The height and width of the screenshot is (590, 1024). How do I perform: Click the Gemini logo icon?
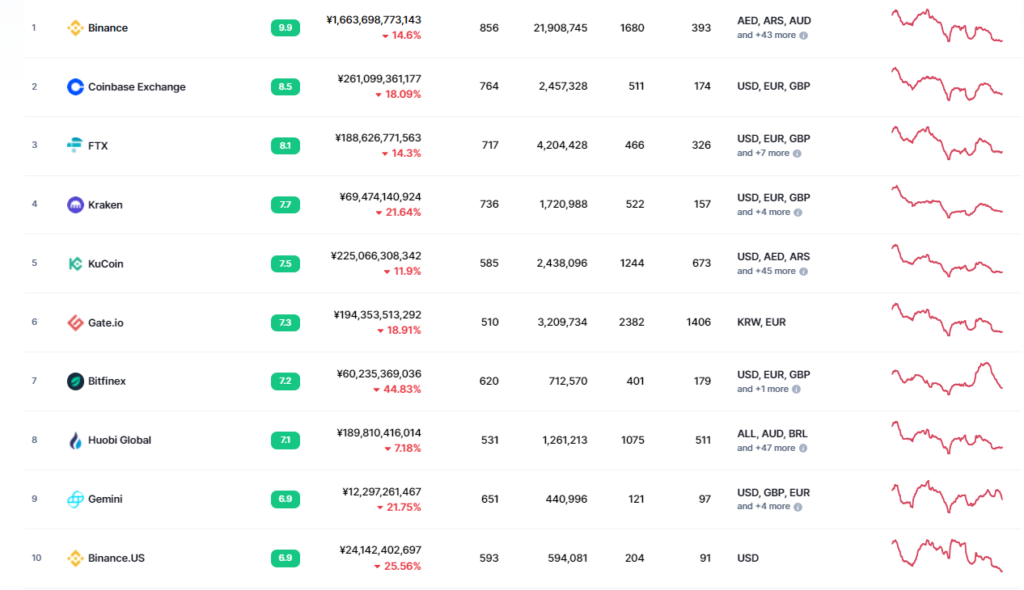tap(75, 499)
